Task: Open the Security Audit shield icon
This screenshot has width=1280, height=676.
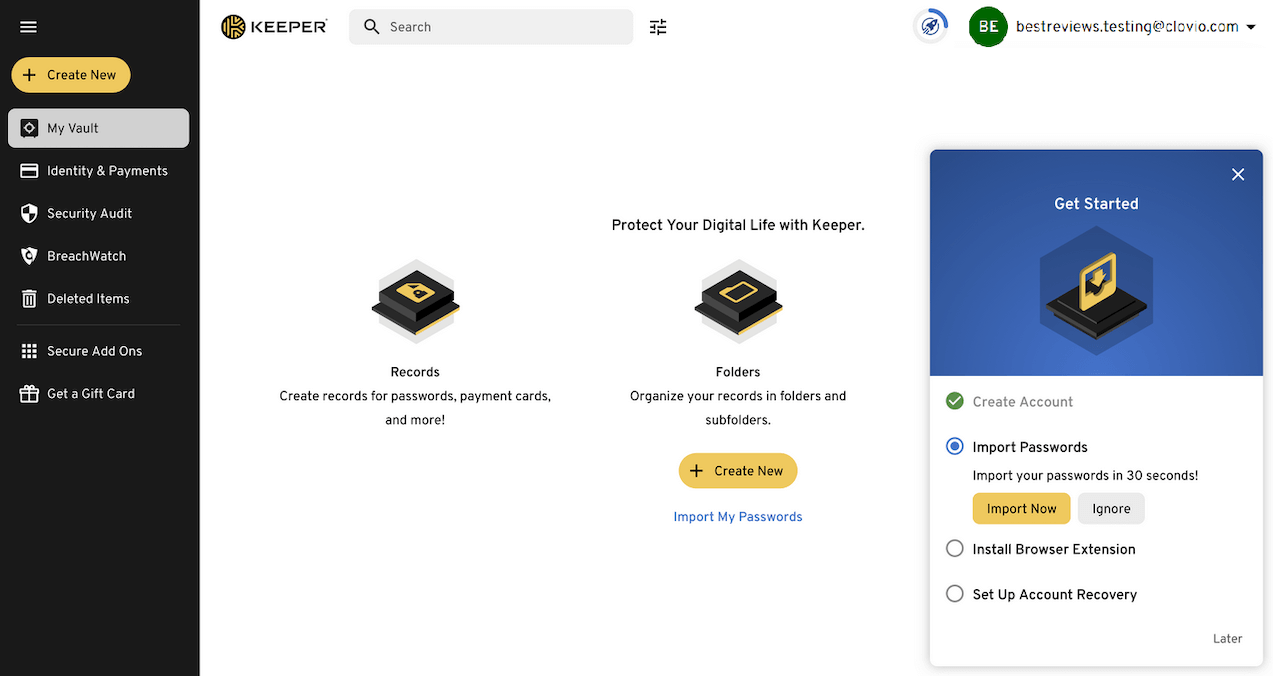Action: (29, 214)
